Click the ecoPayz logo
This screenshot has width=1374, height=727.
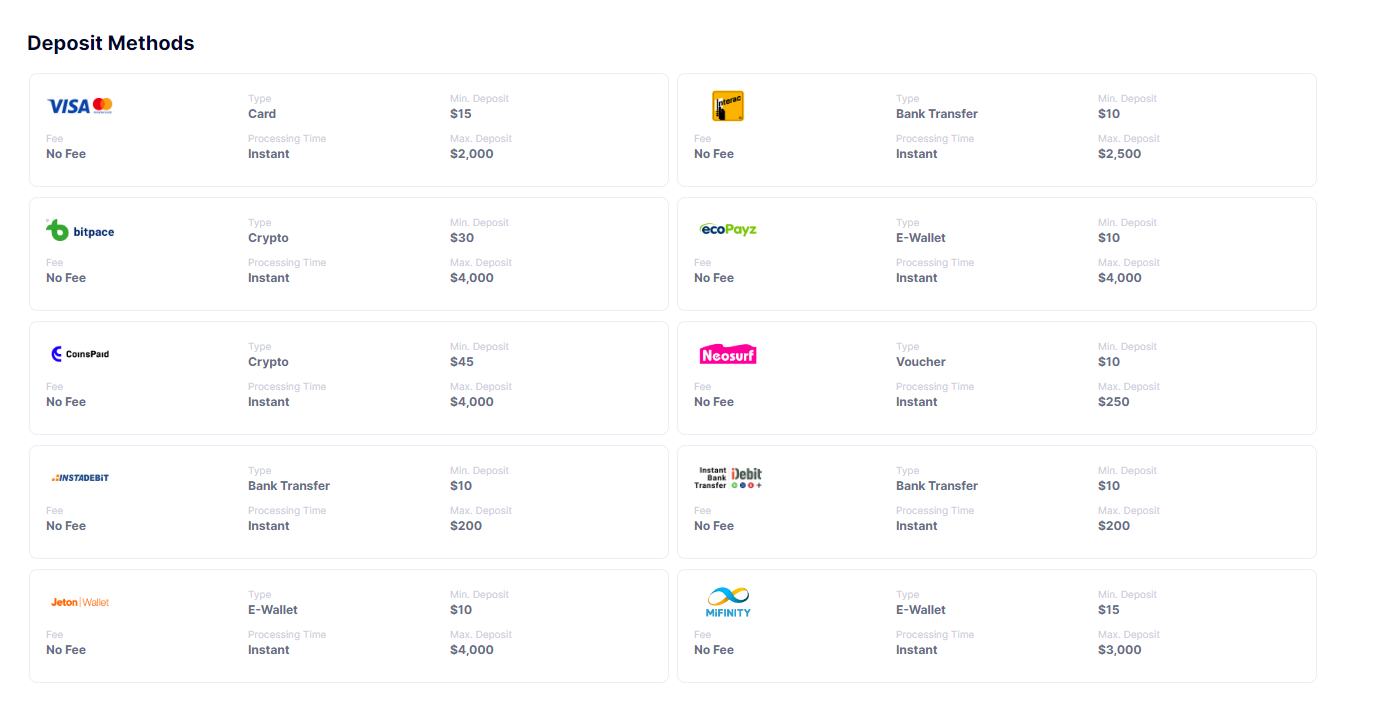pyautogui.click(x=728, y=229)
